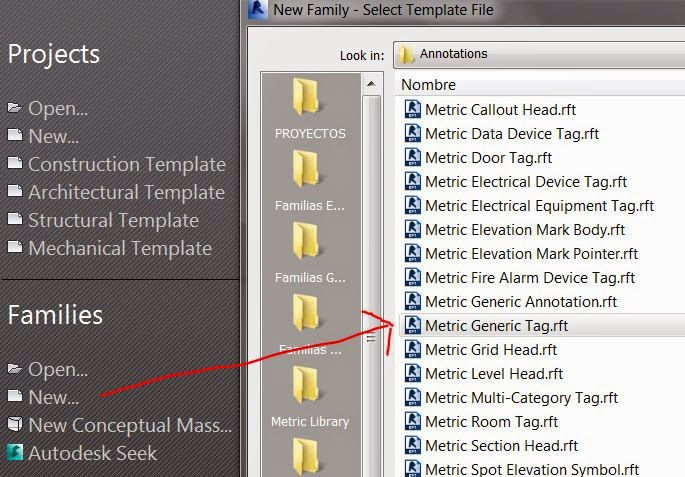Click the Metric Section Head.rft file icon
The image size is (685, 477).
point(412,446)
